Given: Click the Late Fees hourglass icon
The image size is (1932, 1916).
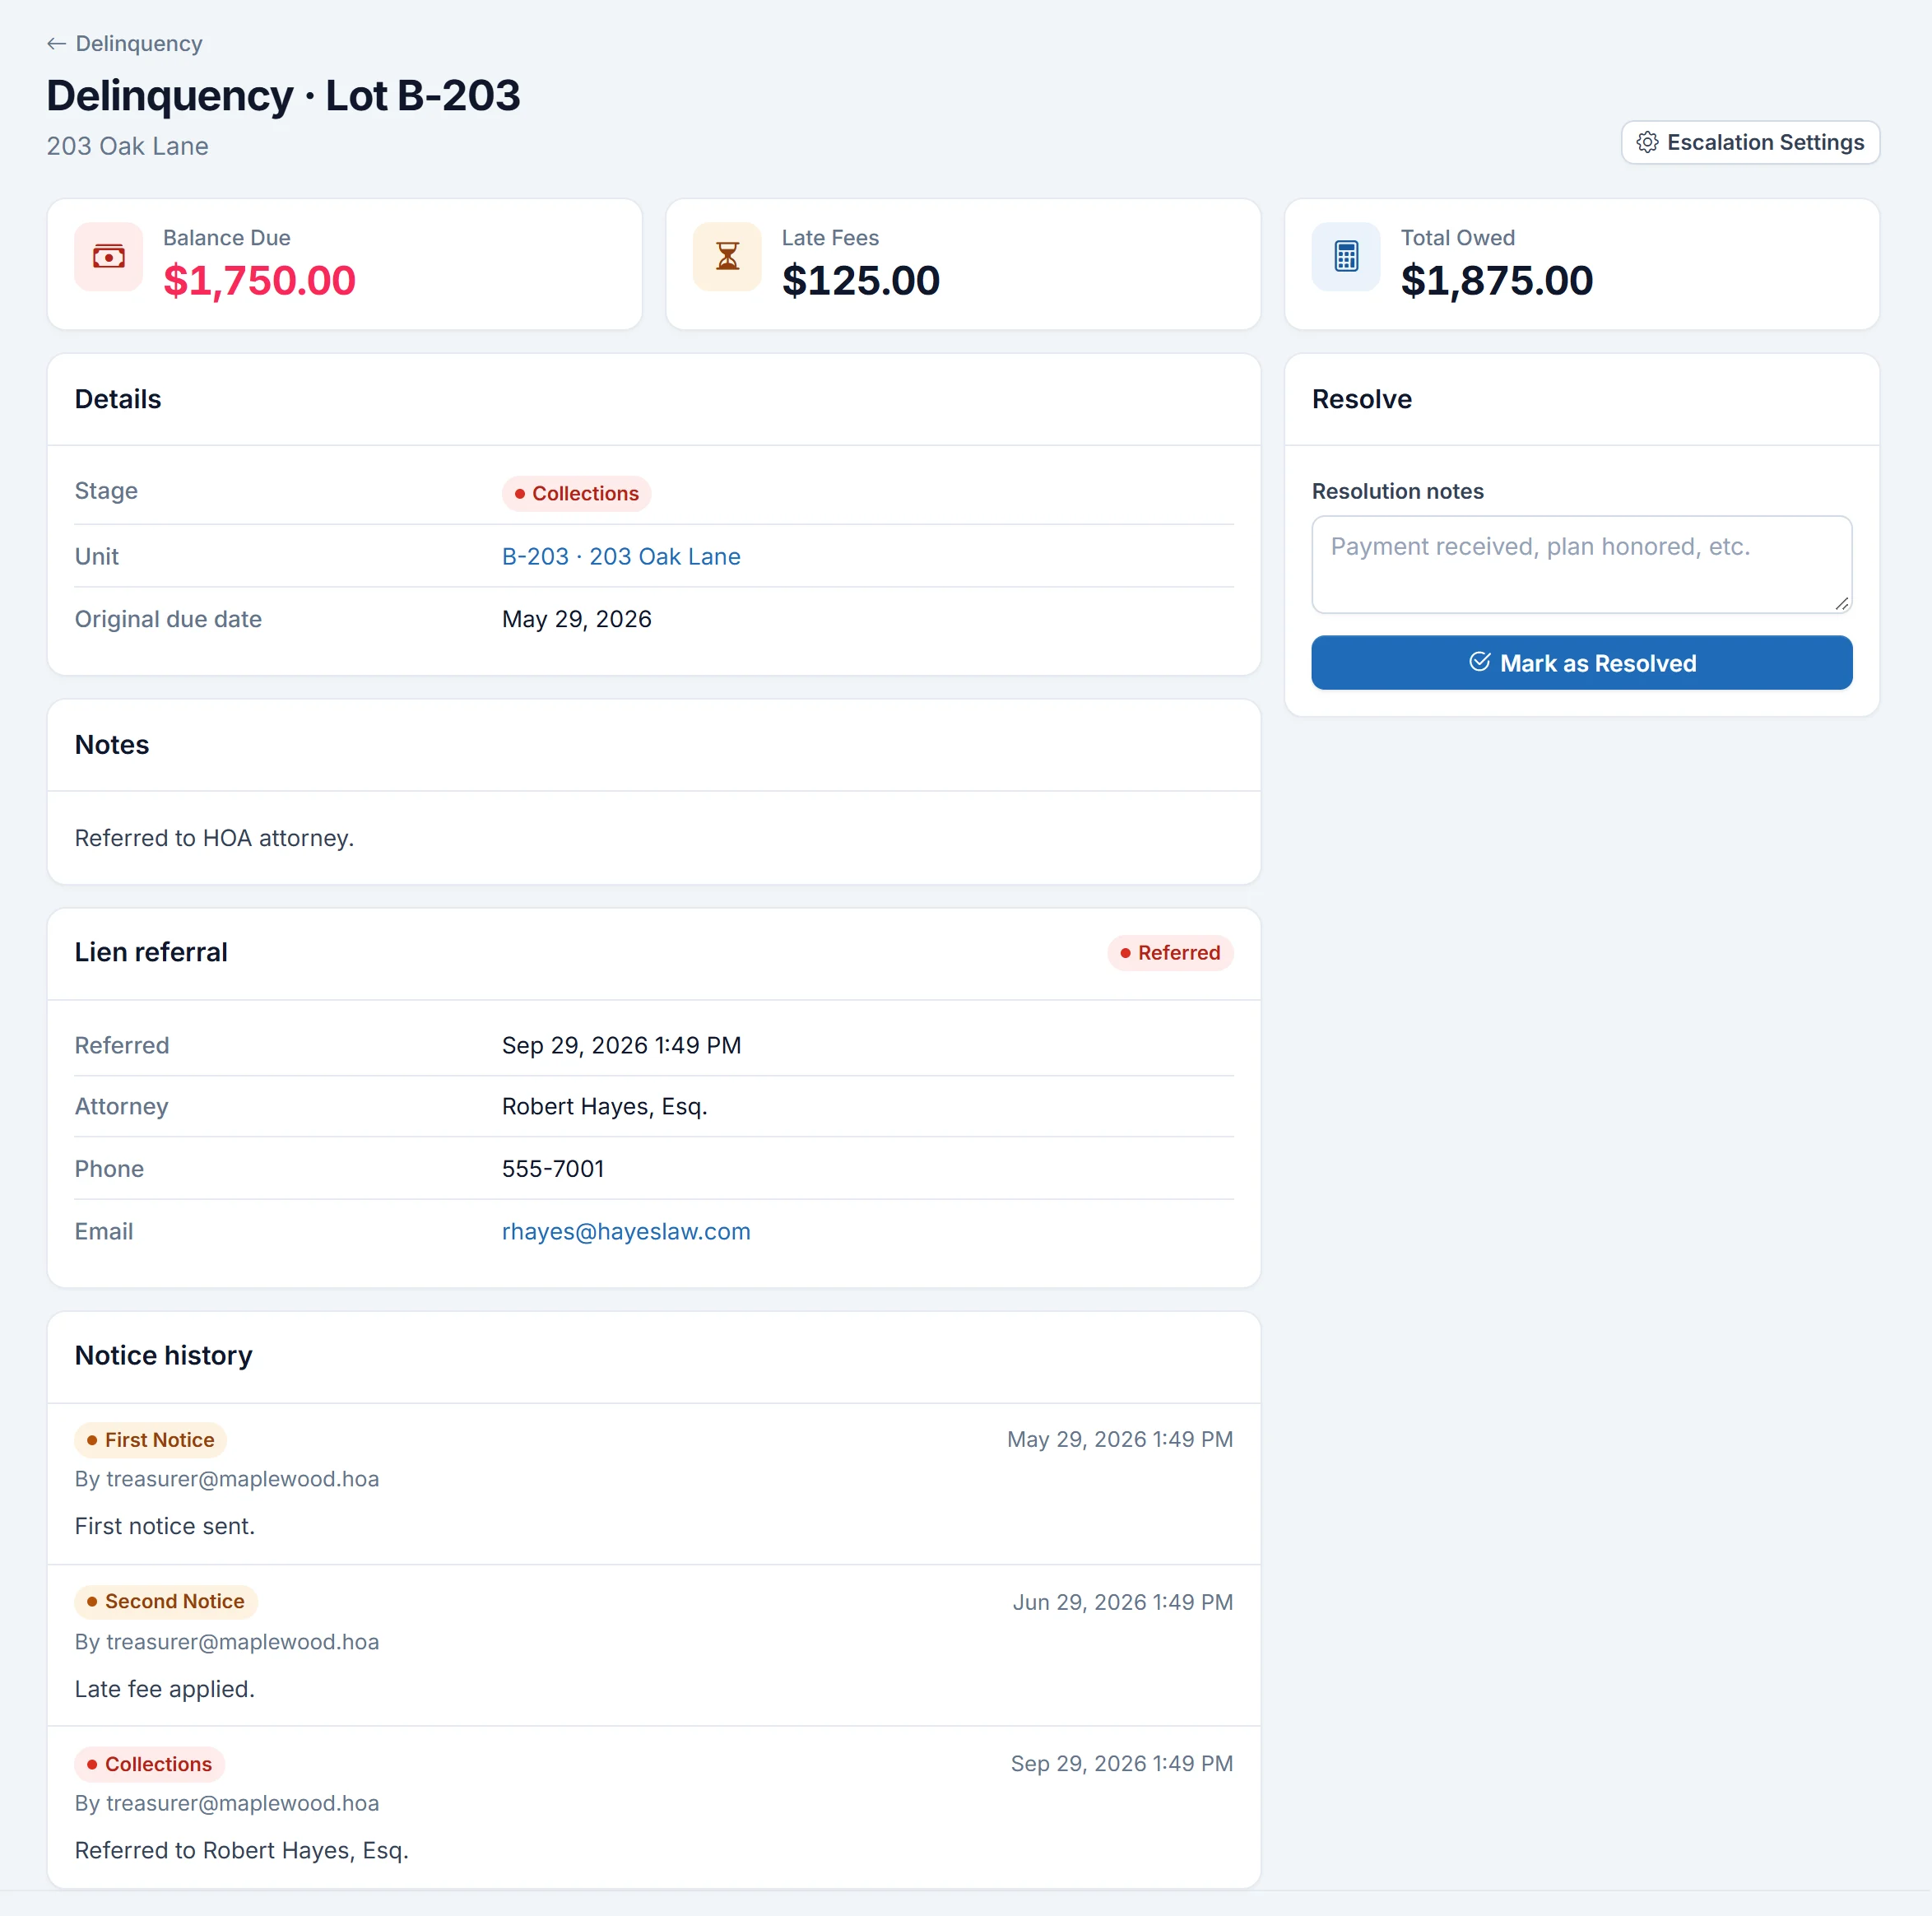Looking at the screenshot, I should coord(727,257).
